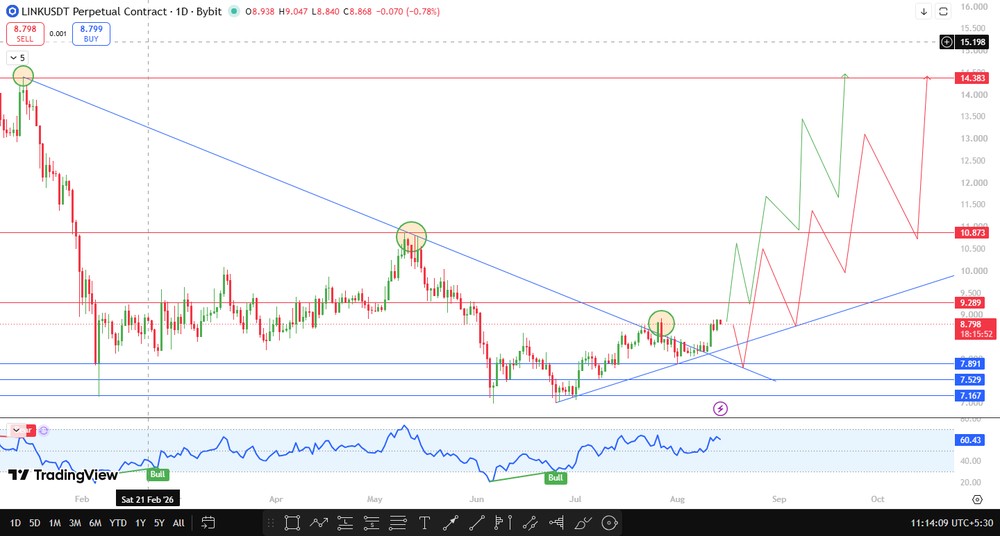This screenshot has height=536, width=1000.
Task: Click the green market status dot
Action: [x=234, y=11]
